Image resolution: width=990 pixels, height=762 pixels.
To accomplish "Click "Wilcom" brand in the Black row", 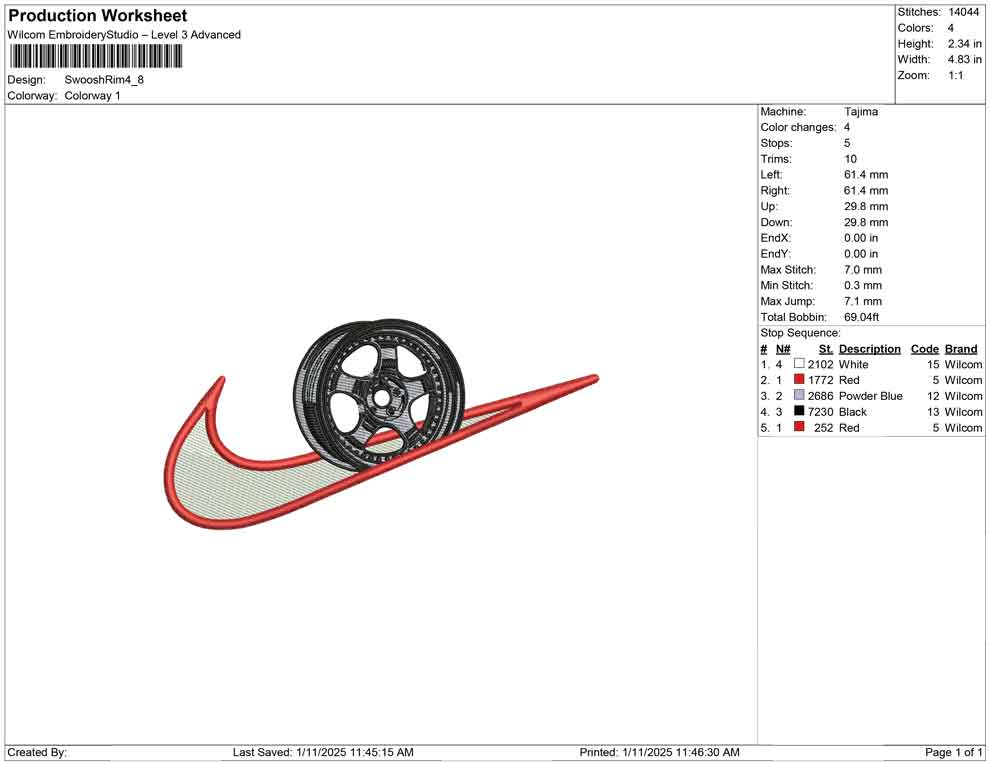I will pyautogui.click(x=963, y=412).
